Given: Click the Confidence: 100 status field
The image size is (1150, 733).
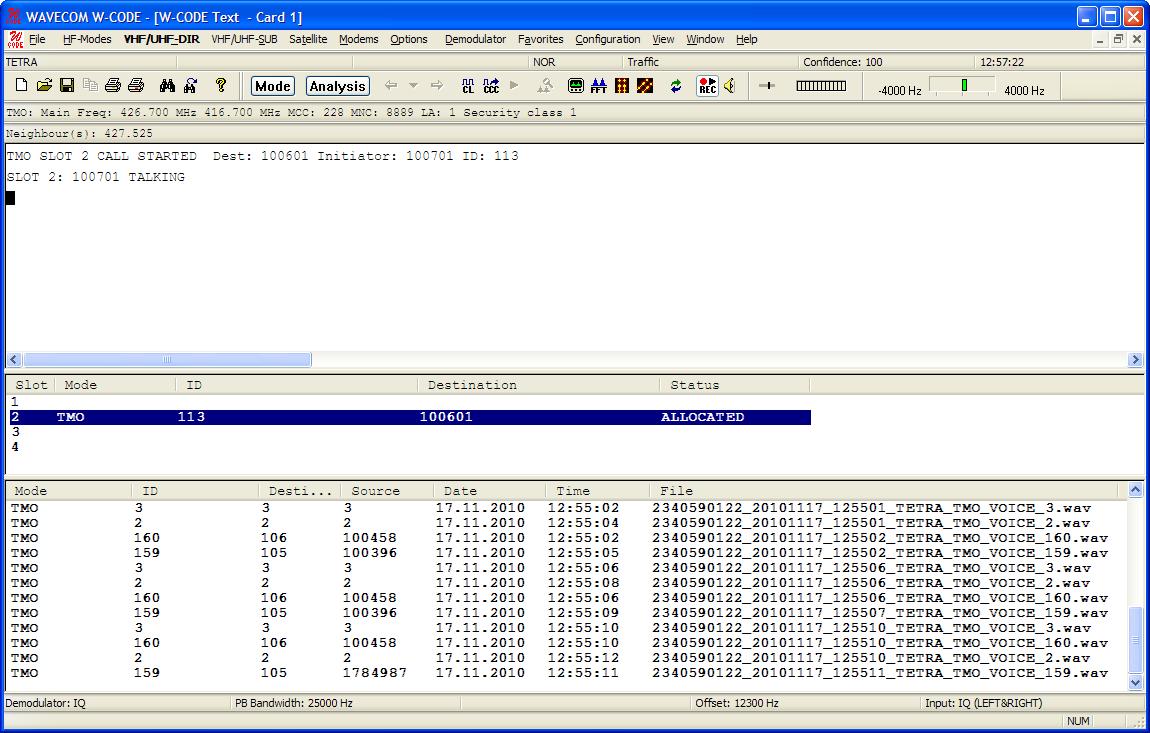Looking at the screenshot, I should pyautogui.click(x=886, y=62).
